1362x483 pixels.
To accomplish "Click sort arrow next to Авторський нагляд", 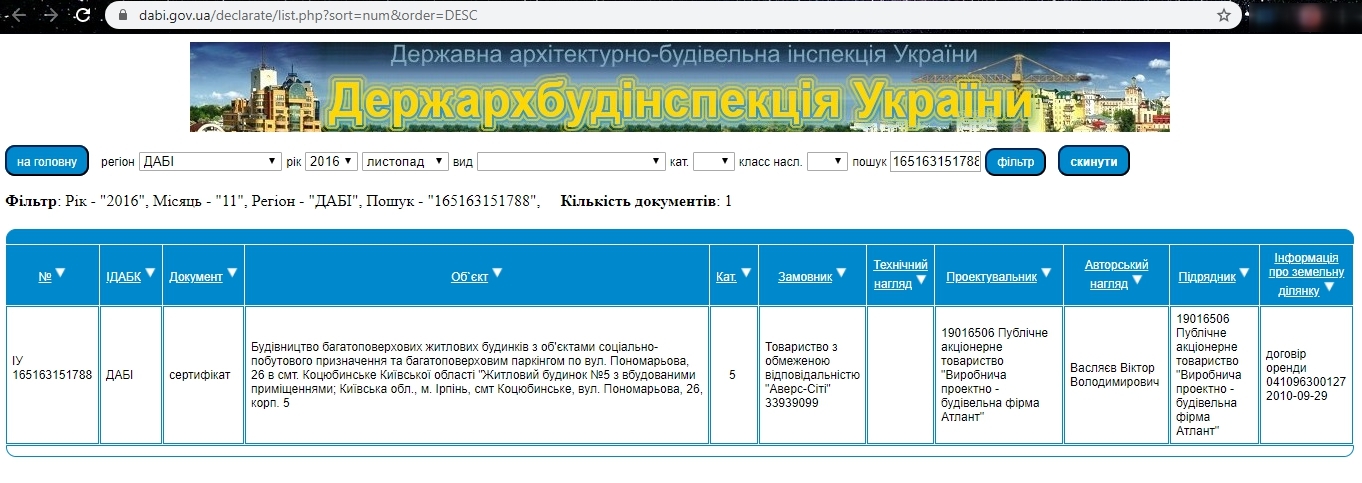I will pyautogui.click(x=1138, y=280).
